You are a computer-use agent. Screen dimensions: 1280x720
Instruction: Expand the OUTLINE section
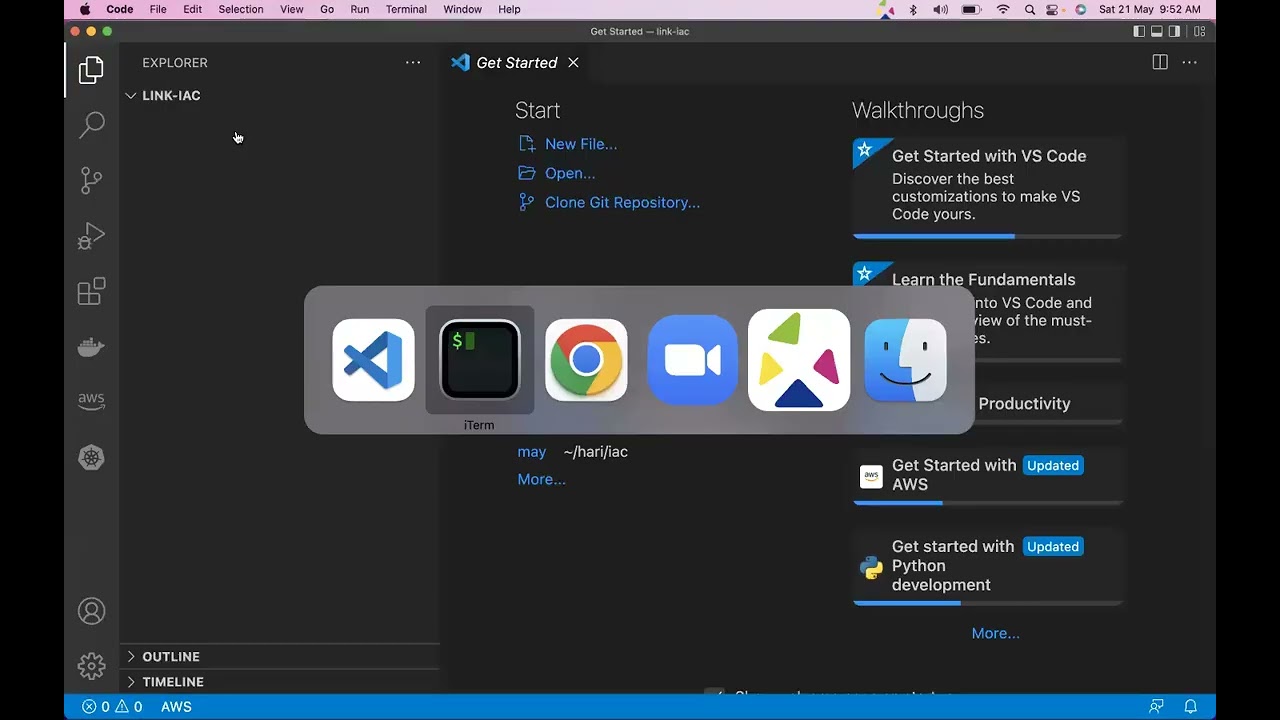tap(280, 656)
